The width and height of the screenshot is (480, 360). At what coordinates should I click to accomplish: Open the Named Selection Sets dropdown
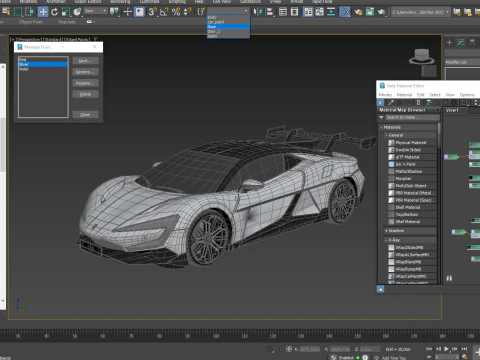246,11
